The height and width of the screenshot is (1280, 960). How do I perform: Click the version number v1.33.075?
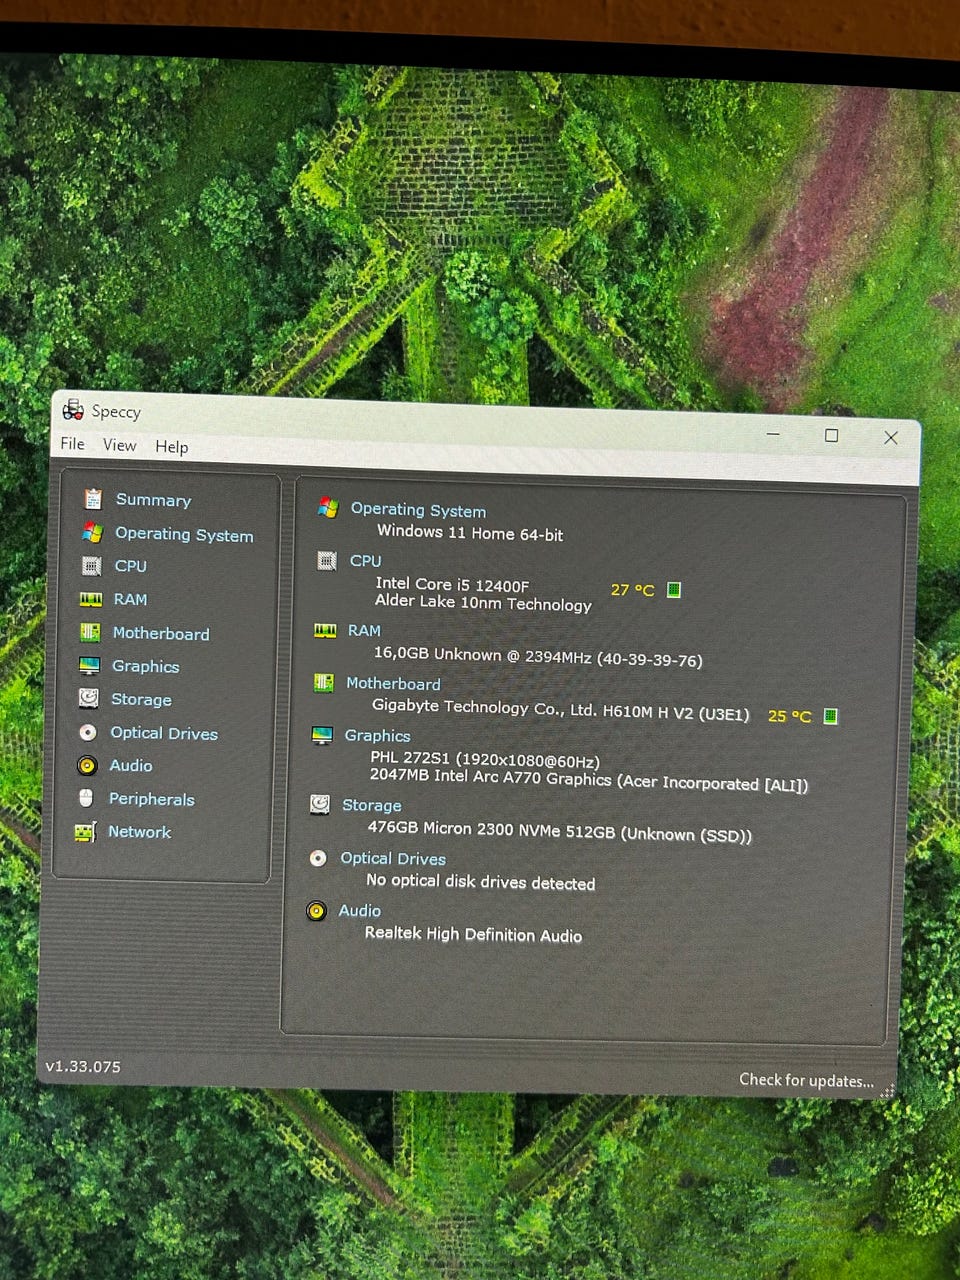[x=83, y=1067]
